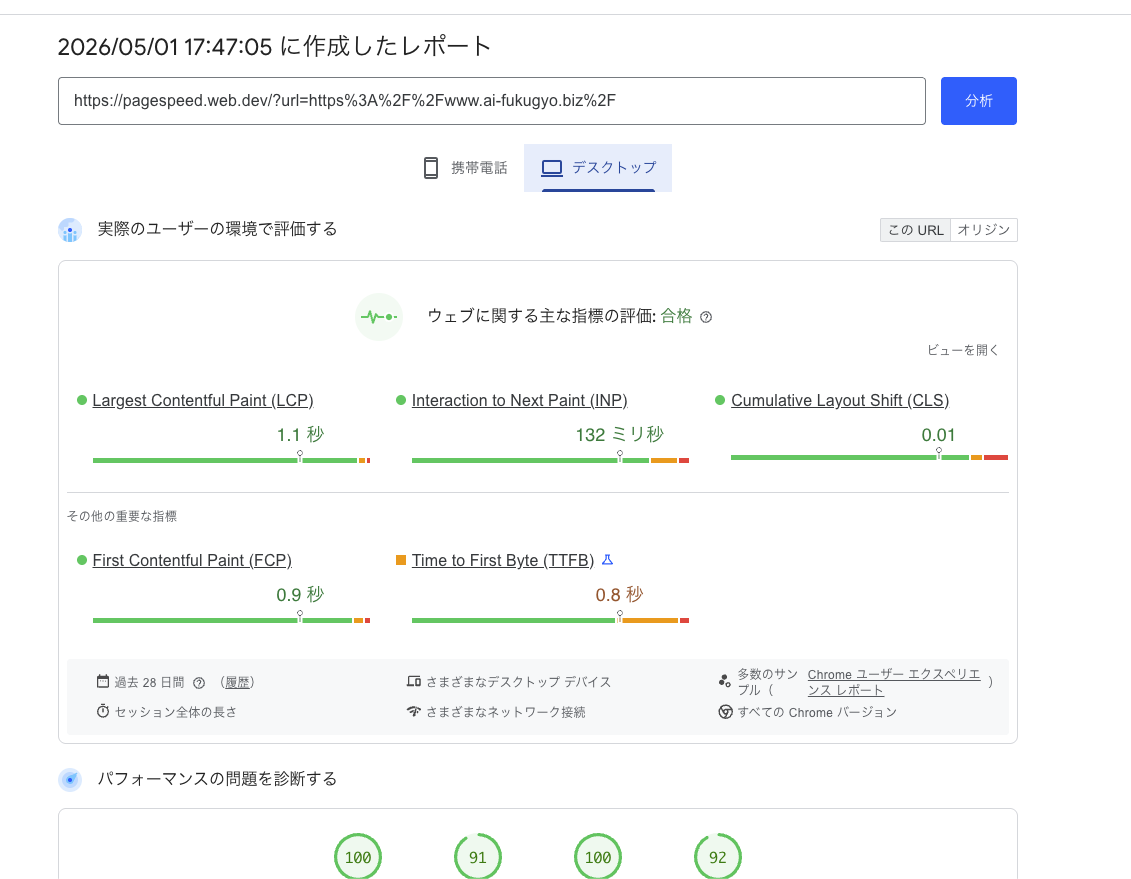
Task: Open the 履歴 history link
Action: 237,682
